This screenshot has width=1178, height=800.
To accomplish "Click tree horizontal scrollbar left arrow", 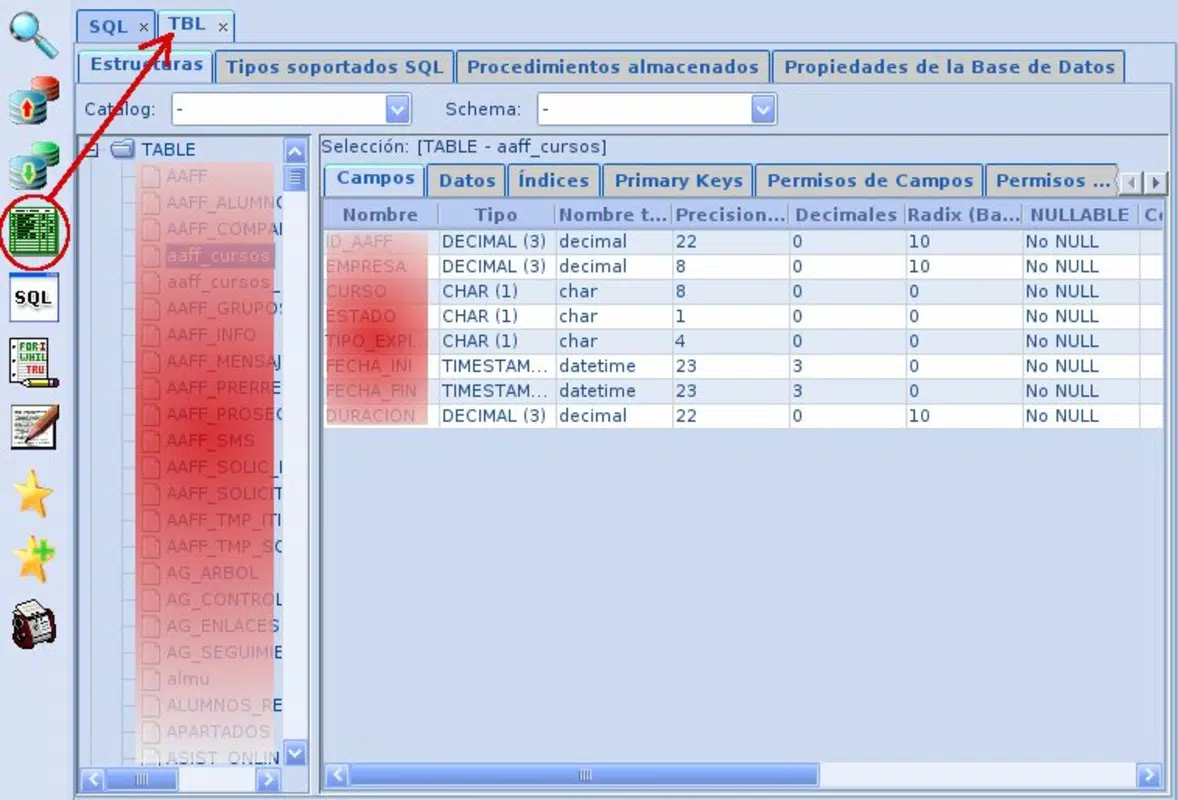I will pos(92,780).
